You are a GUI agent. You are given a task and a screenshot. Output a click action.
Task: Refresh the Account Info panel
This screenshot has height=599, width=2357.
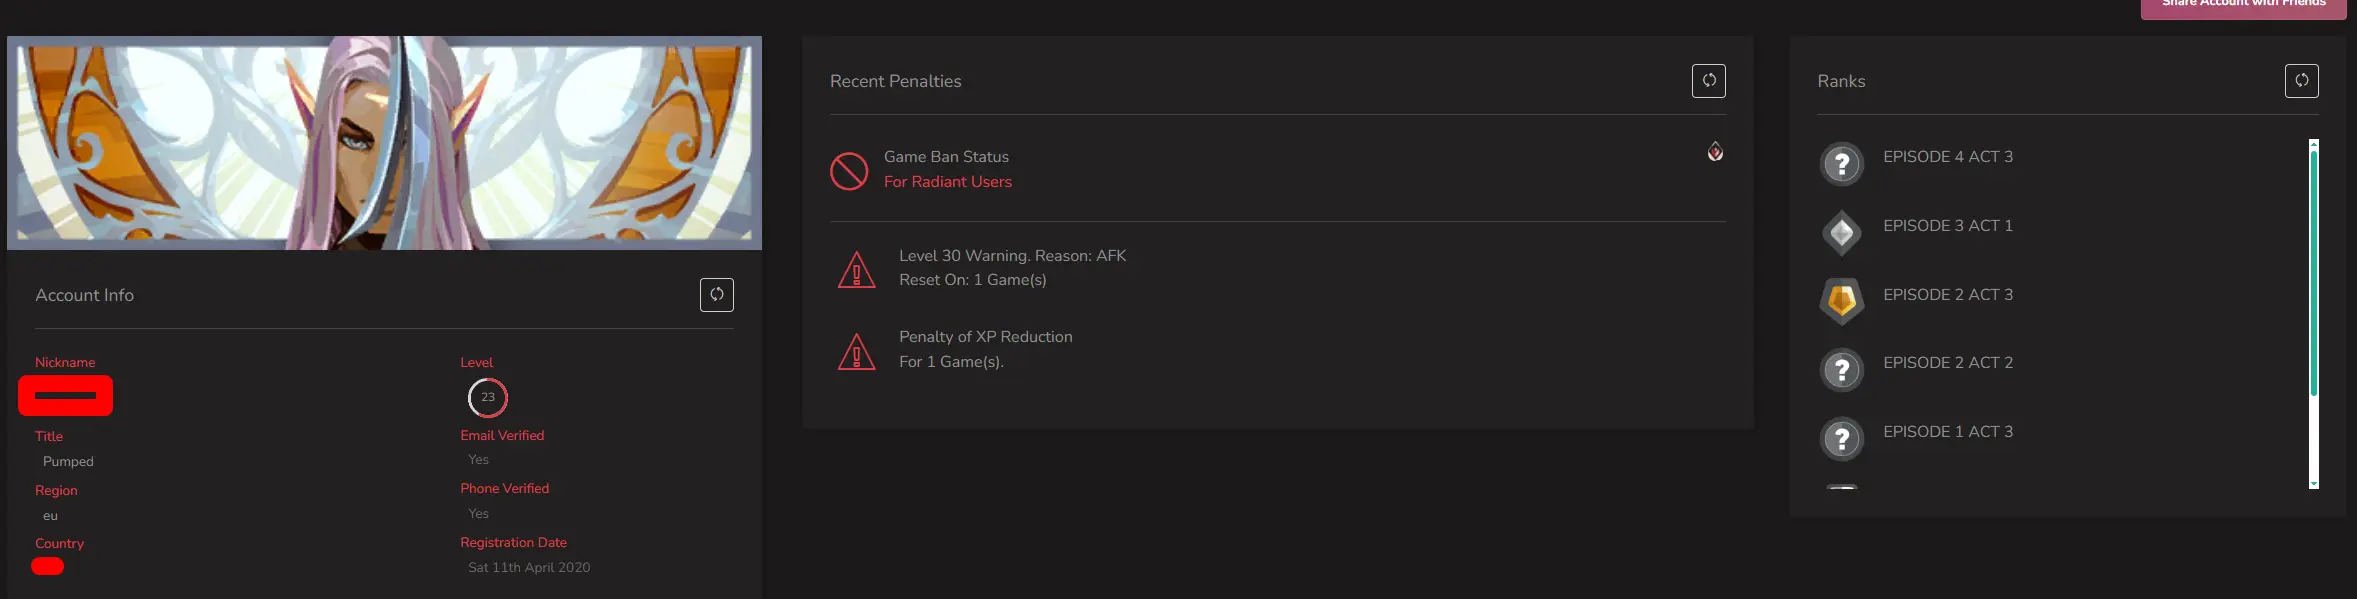click(716, 295)
